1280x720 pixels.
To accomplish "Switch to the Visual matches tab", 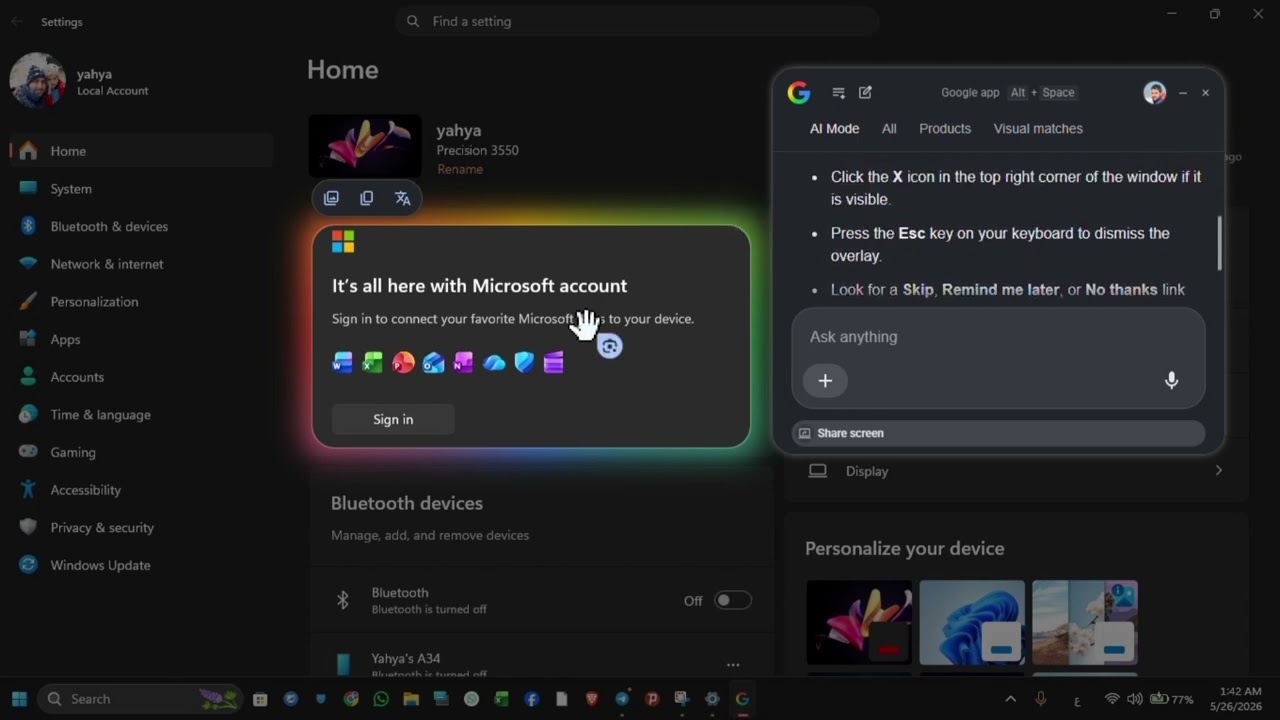I will click(x=1038, y=128).
